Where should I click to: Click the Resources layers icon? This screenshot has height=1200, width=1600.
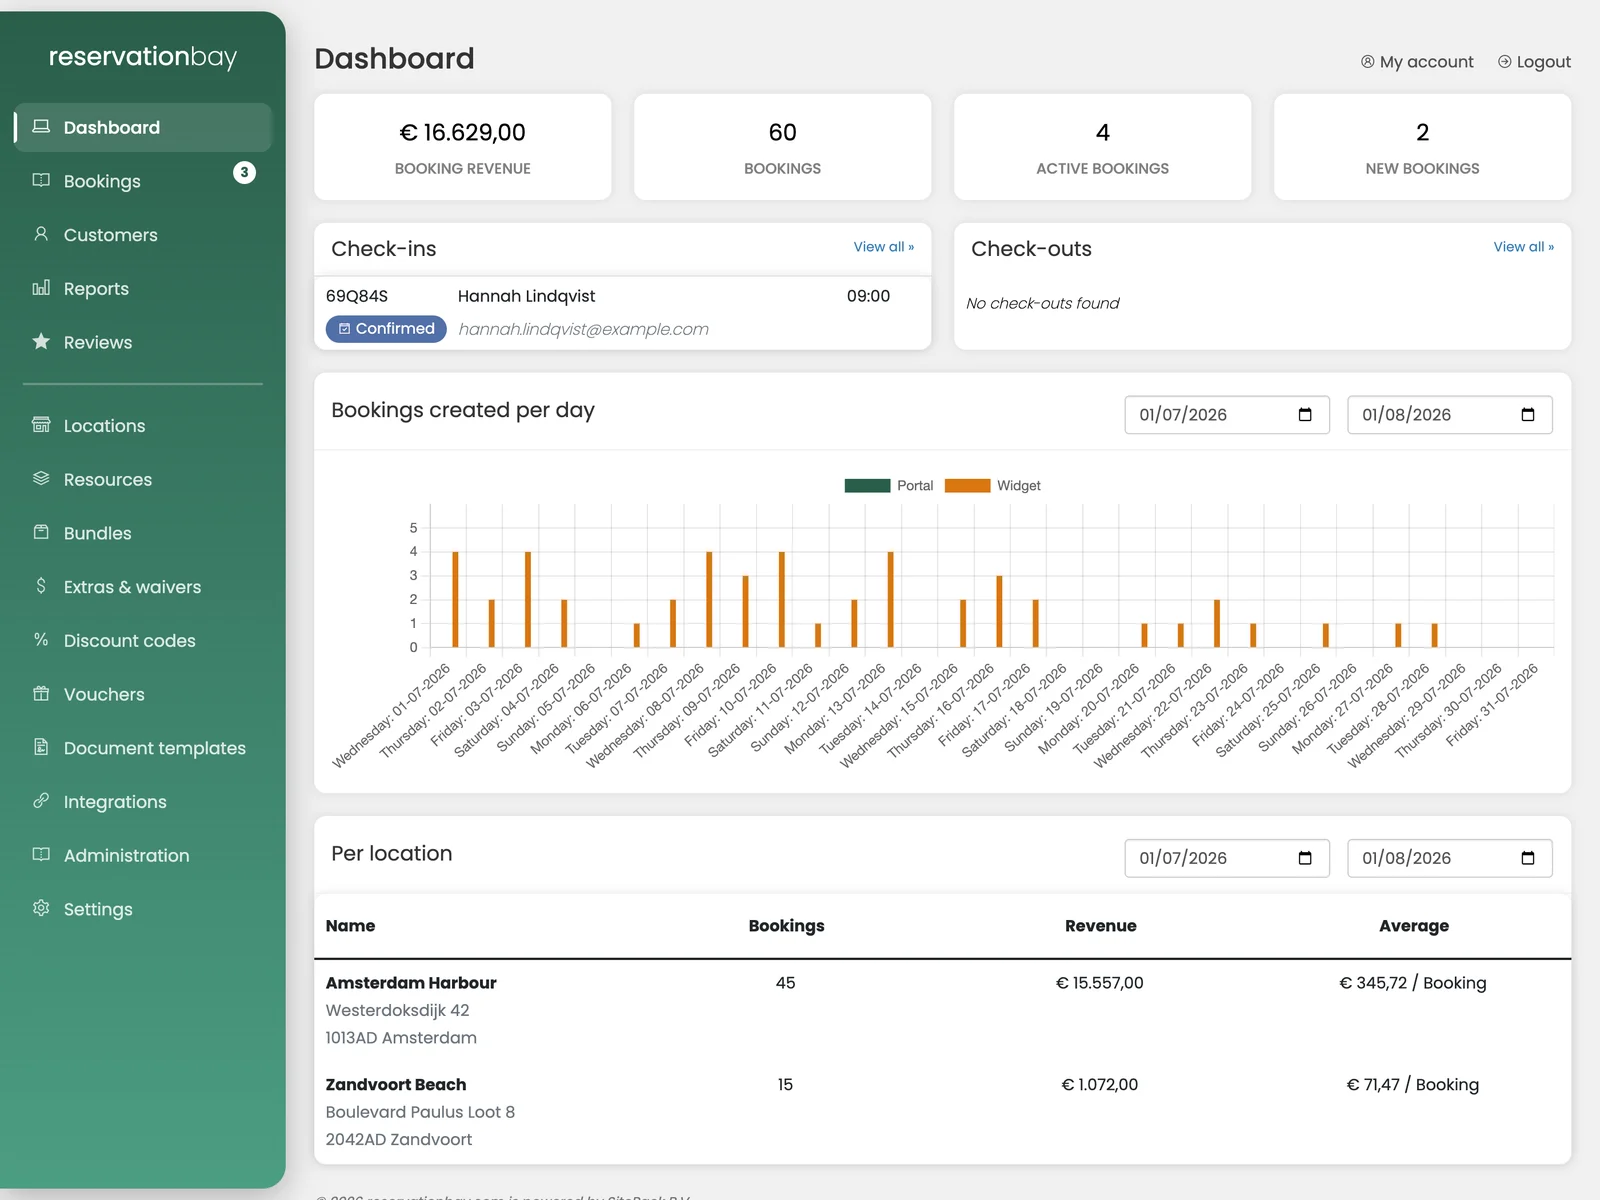point(41,478)
